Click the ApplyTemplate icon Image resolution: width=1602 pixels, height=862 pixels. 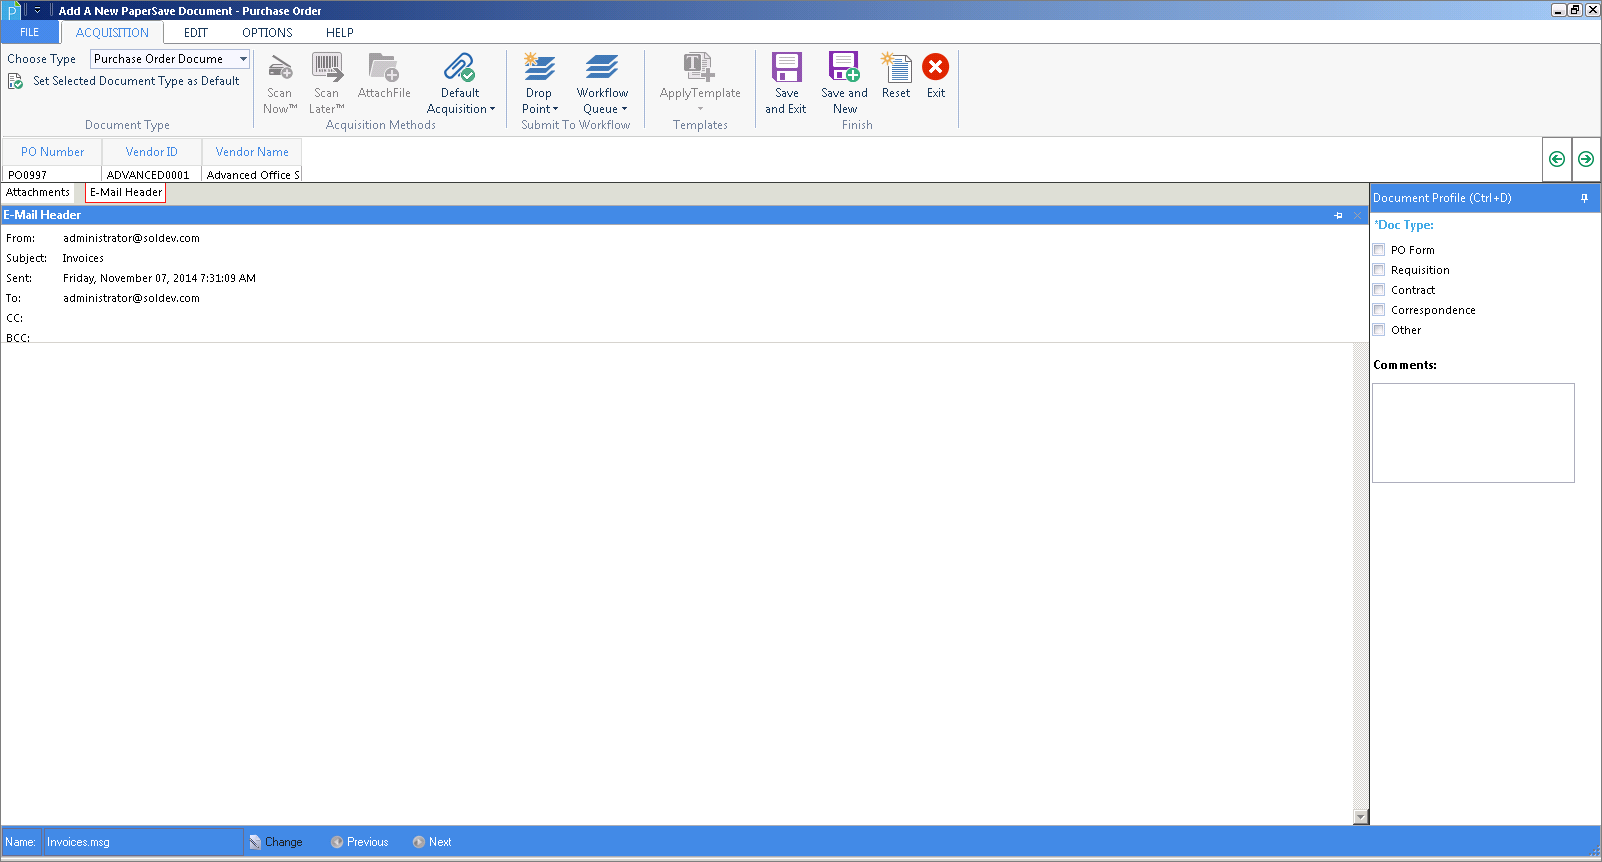click(x=699, y=68)
